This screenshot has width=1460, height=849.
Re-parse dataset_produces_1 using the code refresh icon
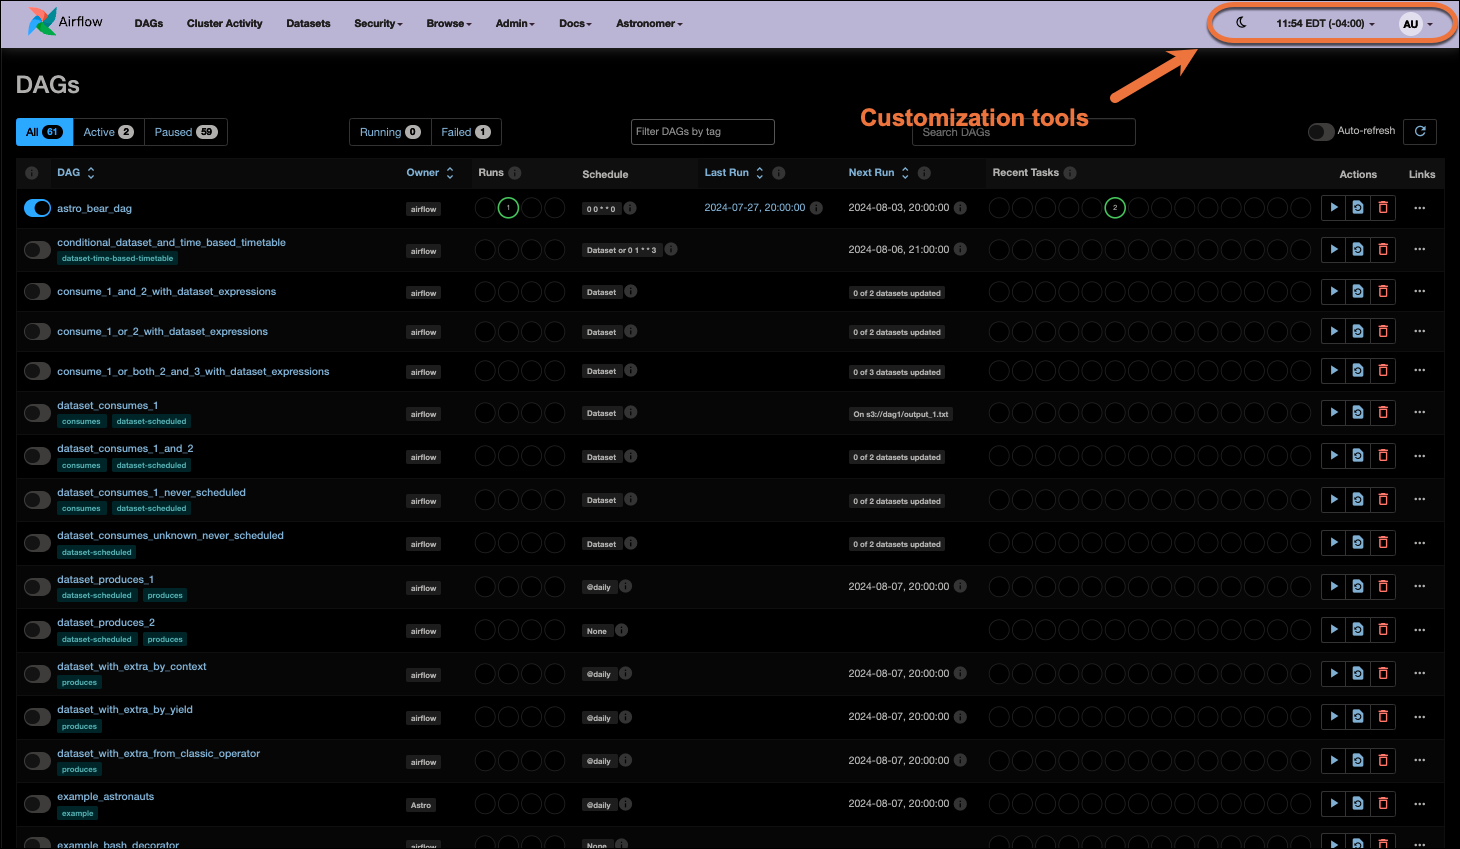coord(1358,586)
